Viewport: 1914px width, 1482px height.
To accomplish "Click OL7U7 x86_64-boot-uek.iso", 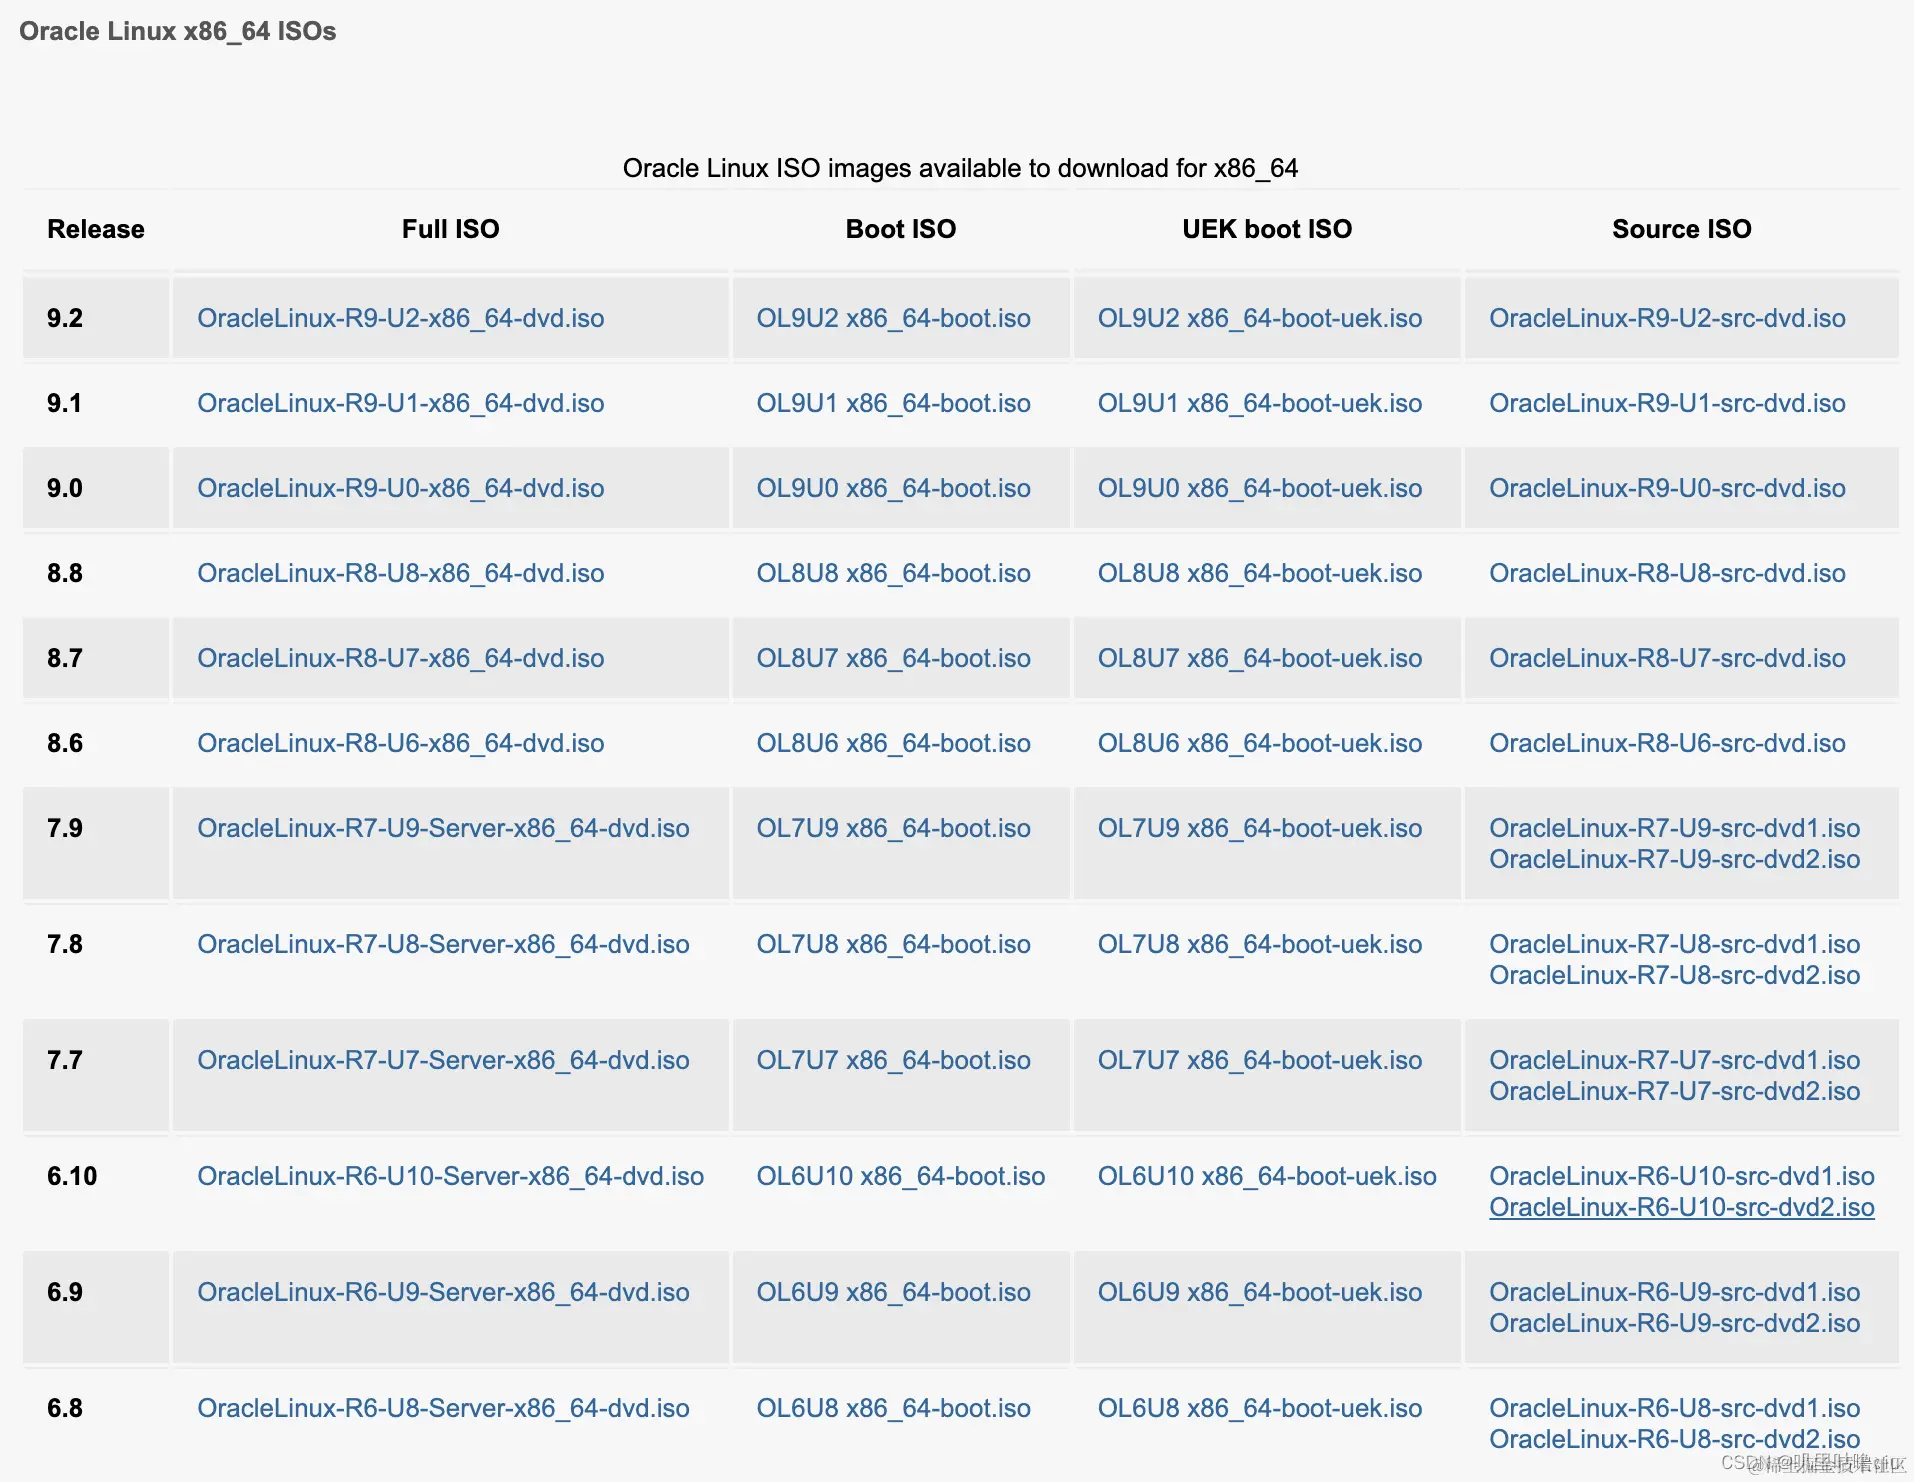I will 1259,1060.
